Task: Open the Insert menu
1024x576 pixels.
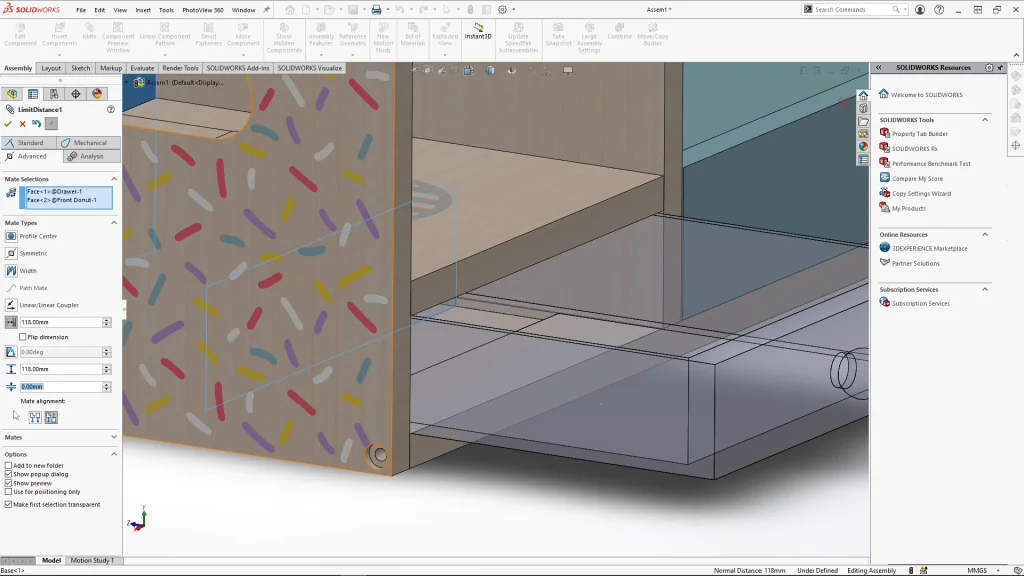Action: (143, 10)
